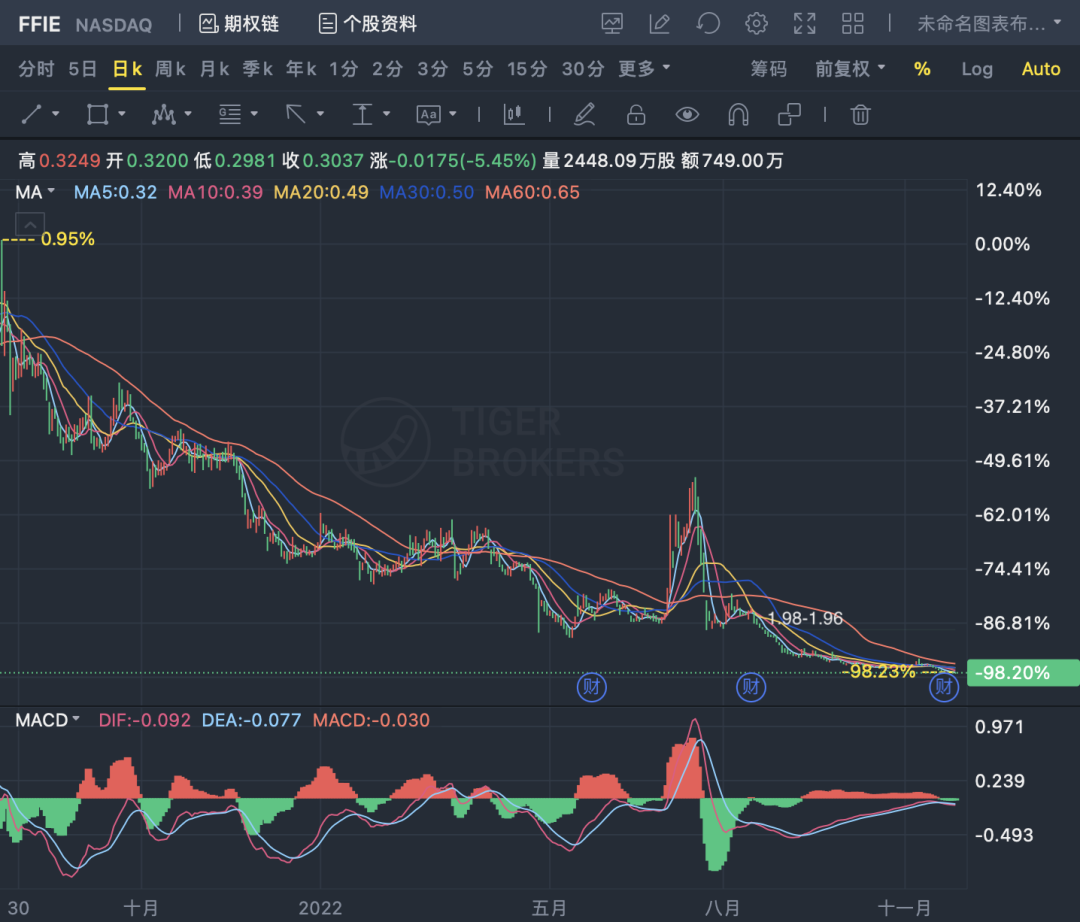Screen dimensions: 1080x922
Task: Expand the MACD indicator dropdown
Action: pyautogui.click(x=48, y=720)
